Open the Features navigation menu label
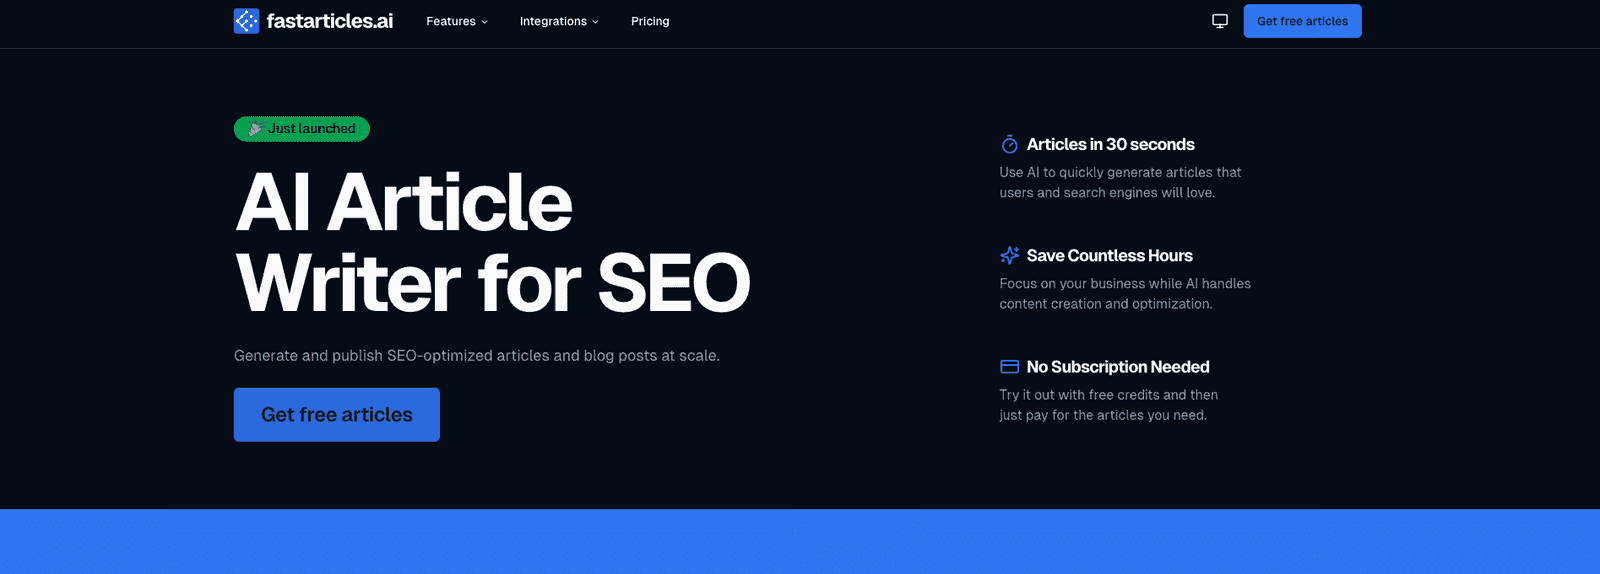1600x574 pixels. coord(451,21)
